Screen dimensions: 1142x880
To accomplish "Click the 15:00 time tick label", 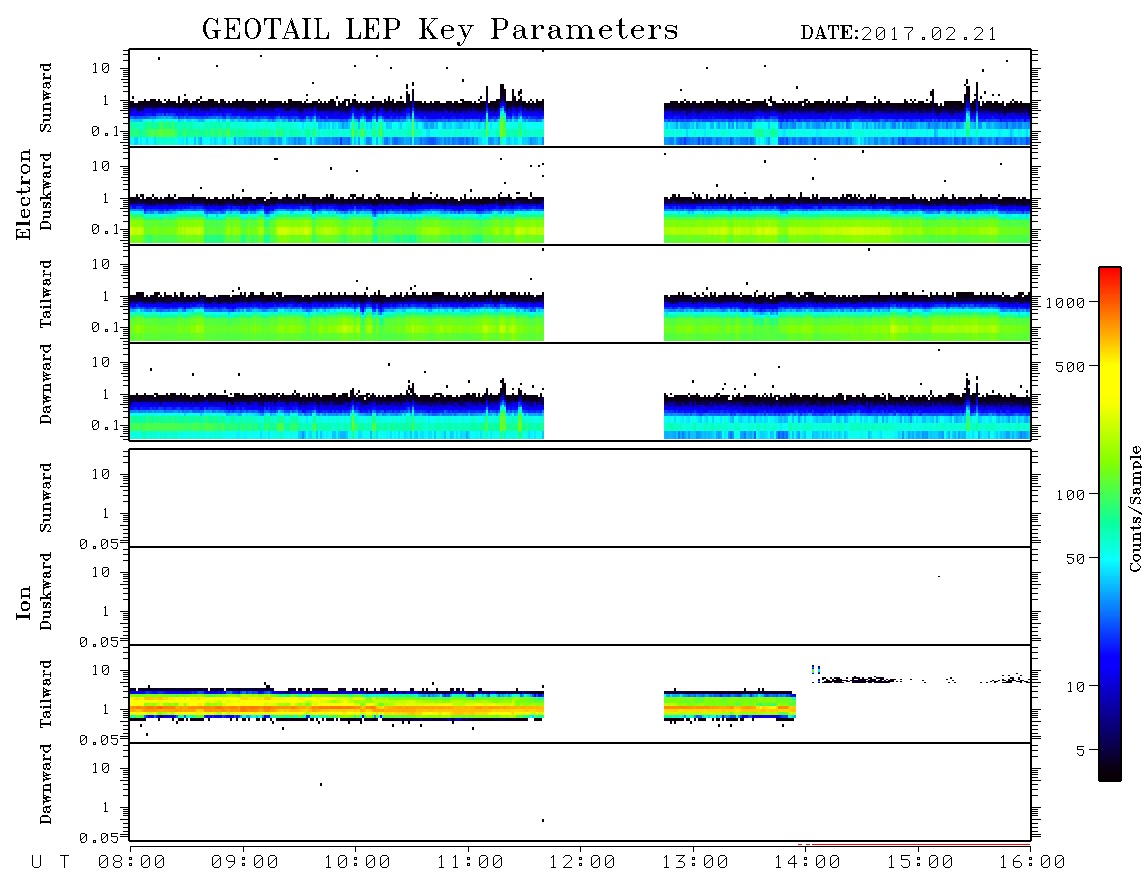I will (920, 863).
